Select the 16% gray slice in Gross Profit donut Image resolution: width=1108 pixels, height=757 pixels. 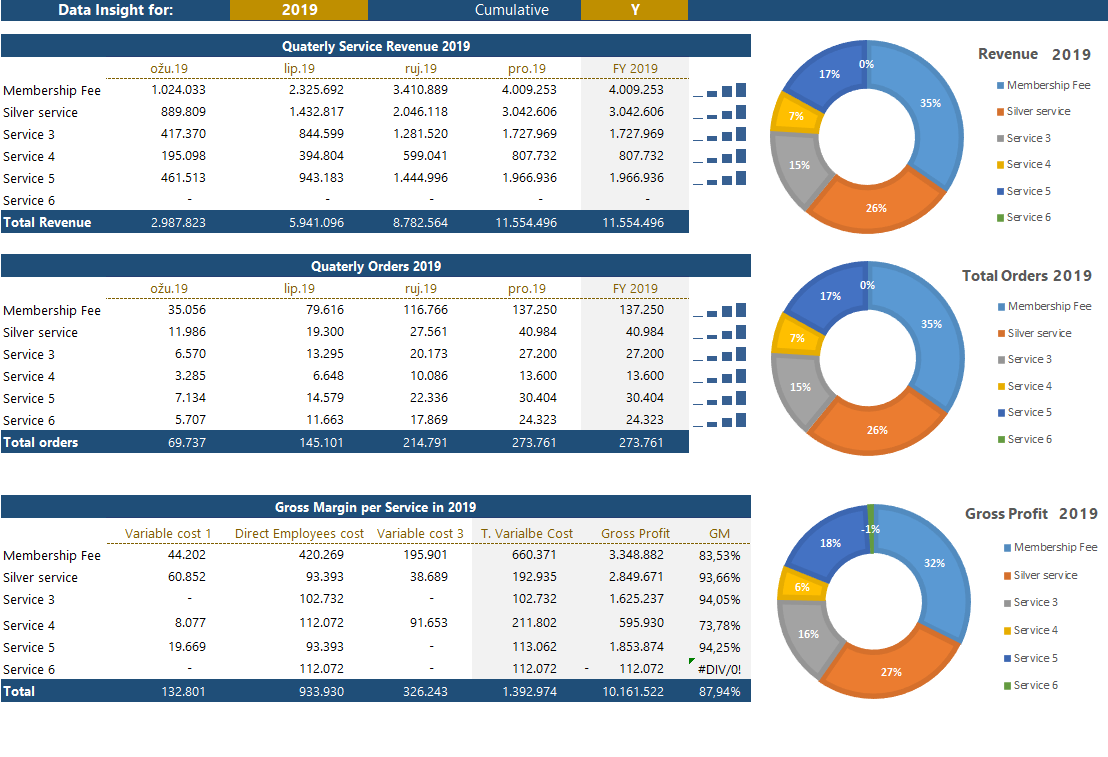point(806,633)
